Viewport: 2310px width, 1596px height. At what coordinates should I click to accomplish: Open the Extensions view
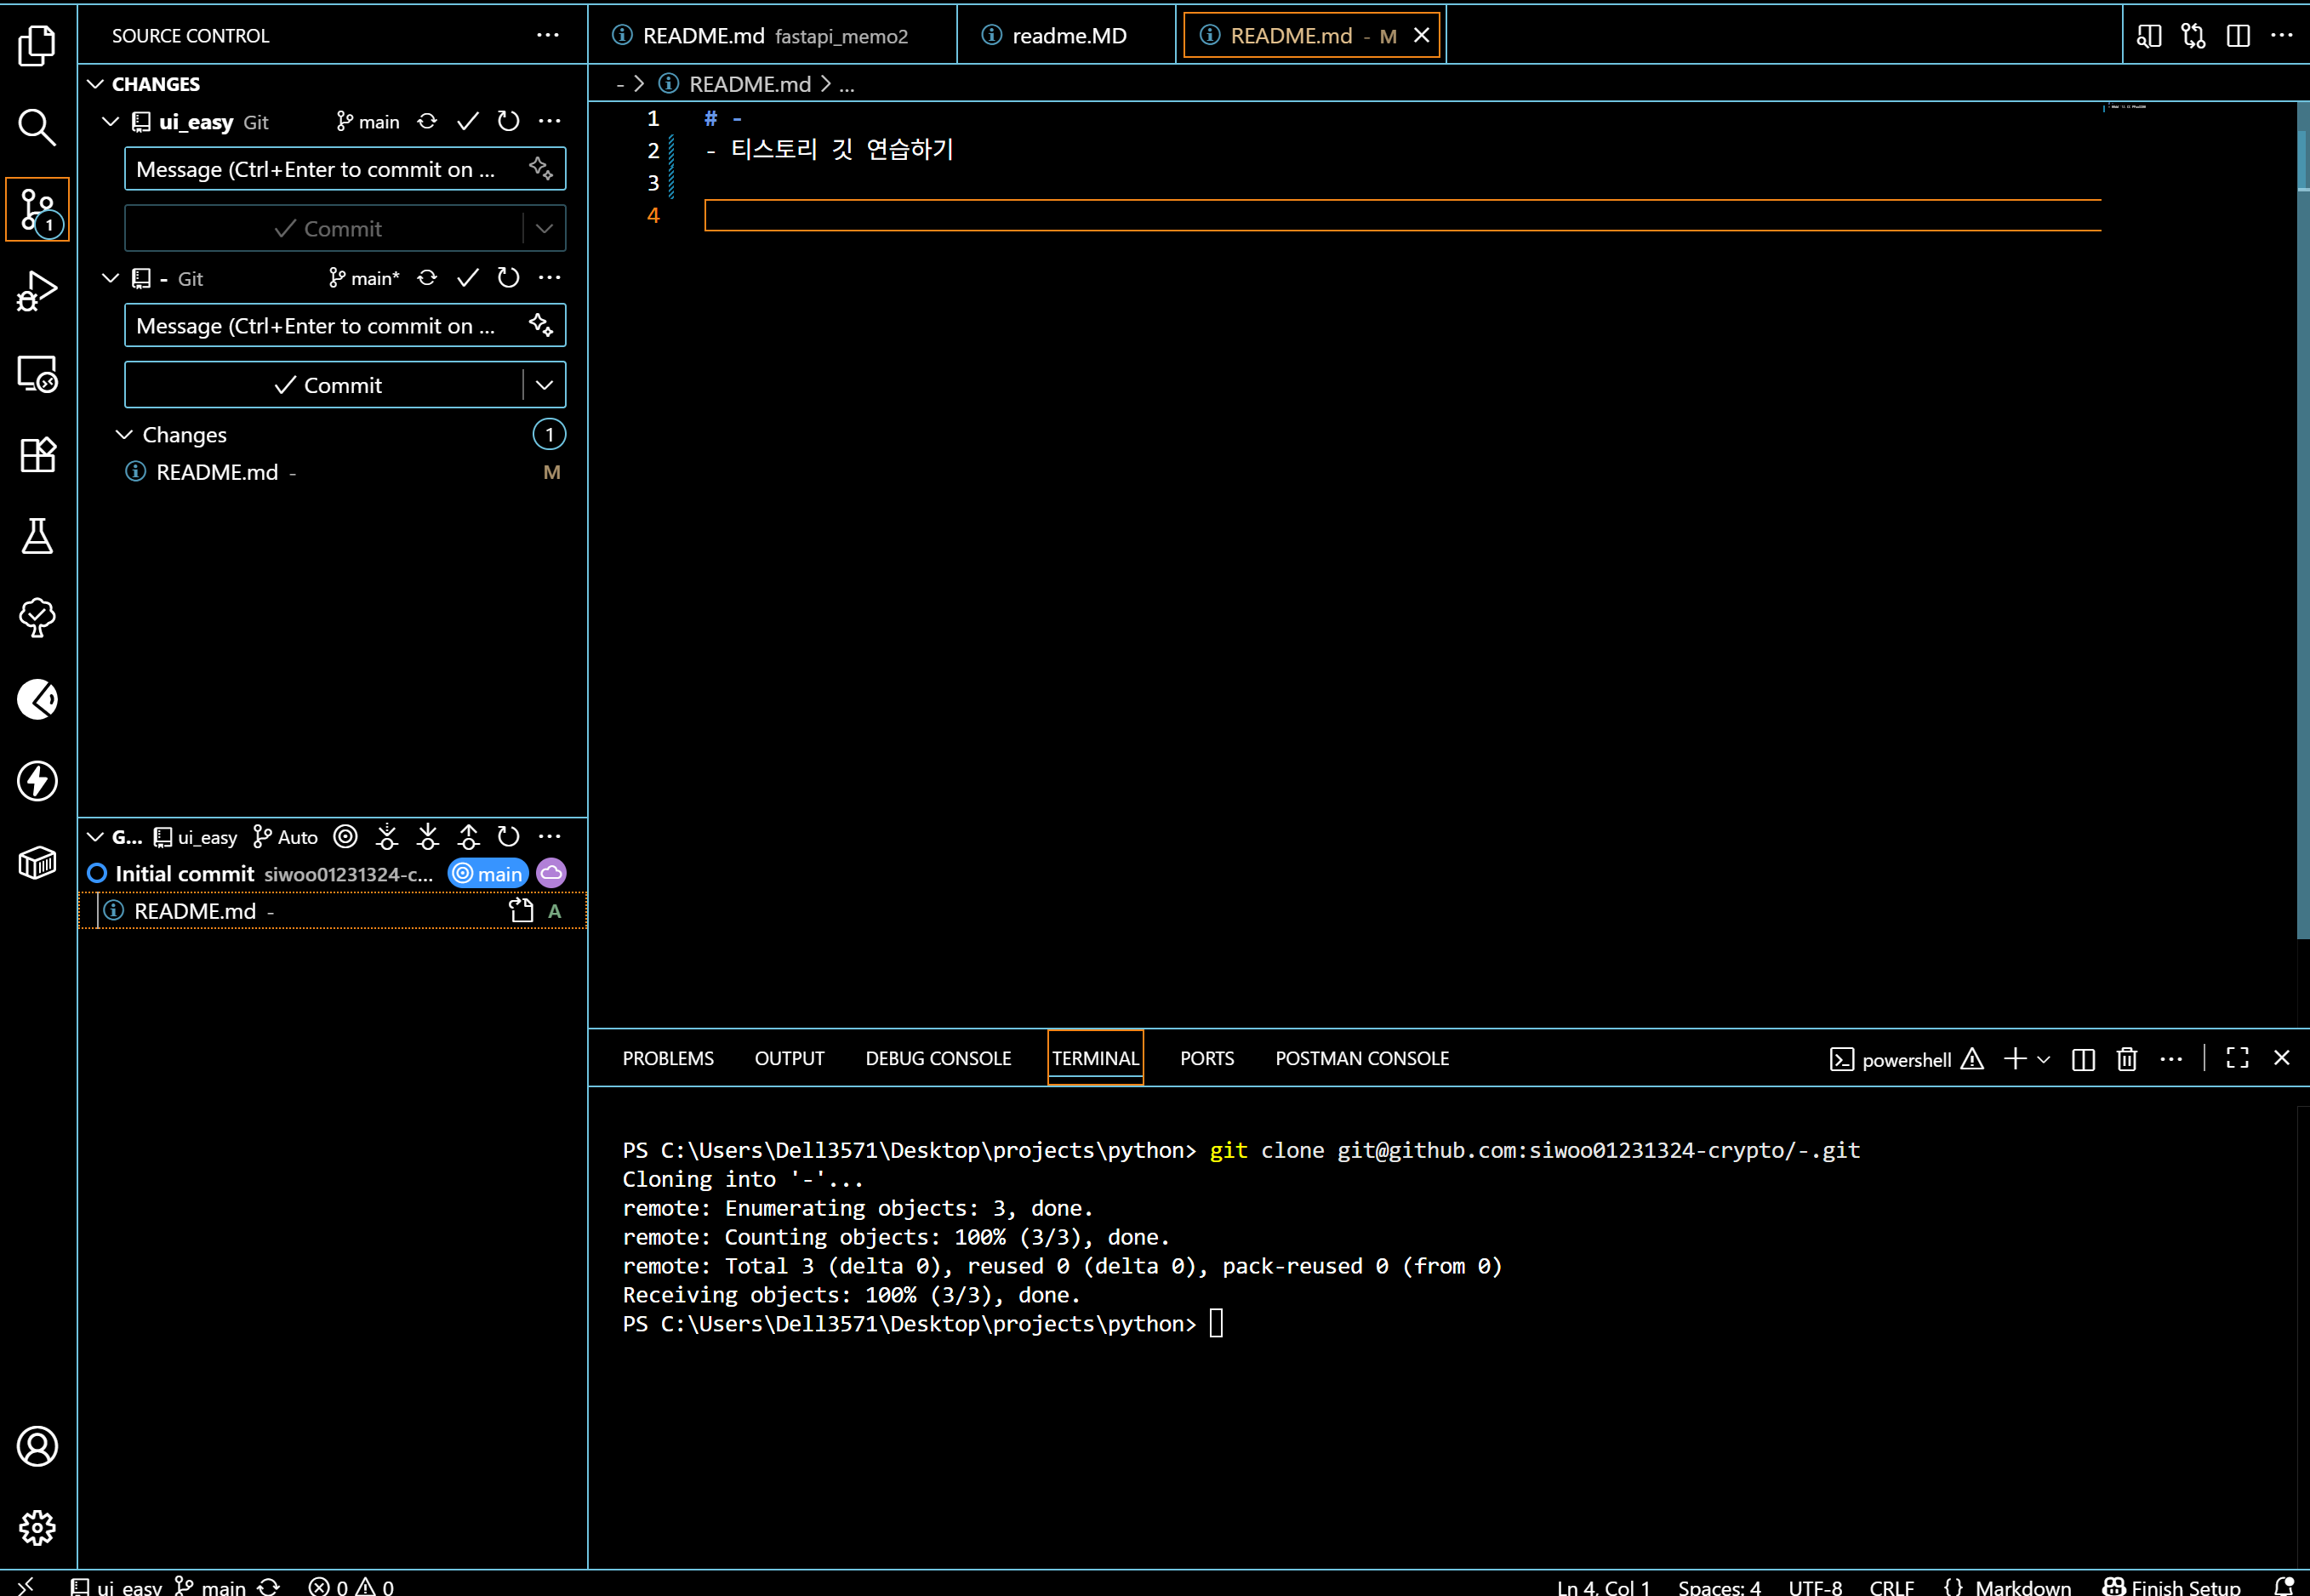(37, 455)
